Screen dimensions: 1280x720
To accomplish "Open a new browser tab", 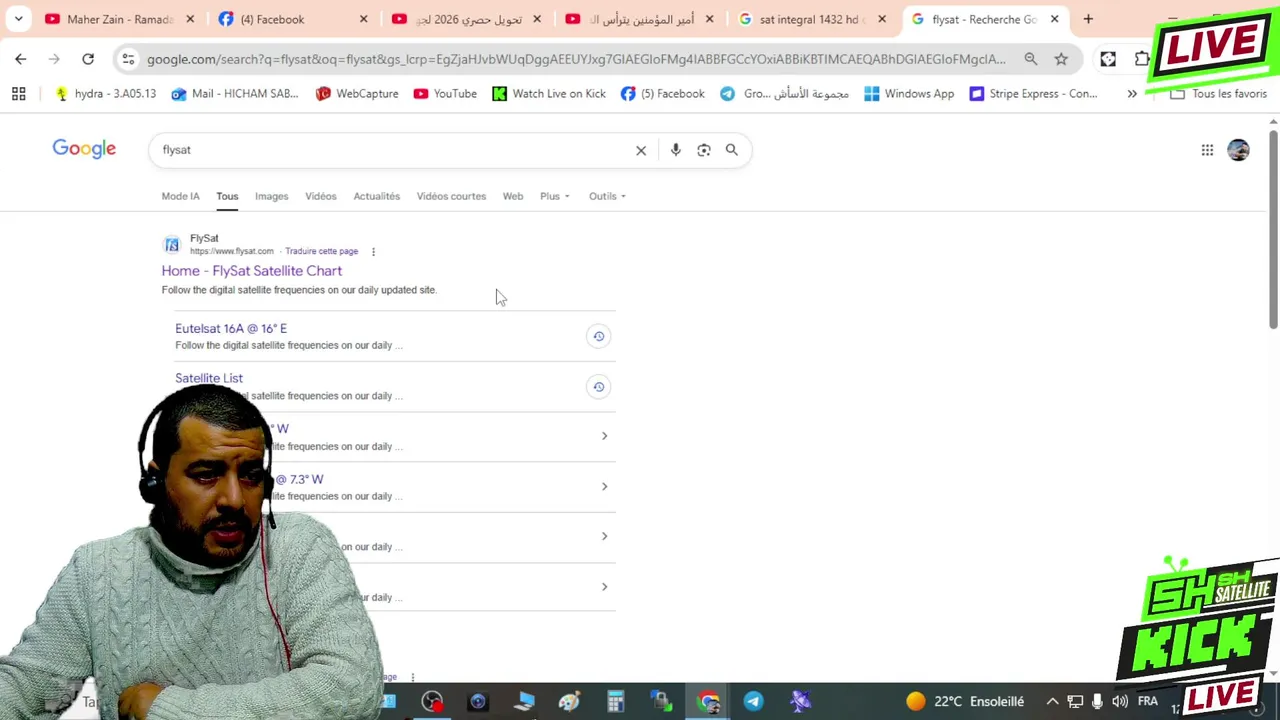I will [1088, 19].
